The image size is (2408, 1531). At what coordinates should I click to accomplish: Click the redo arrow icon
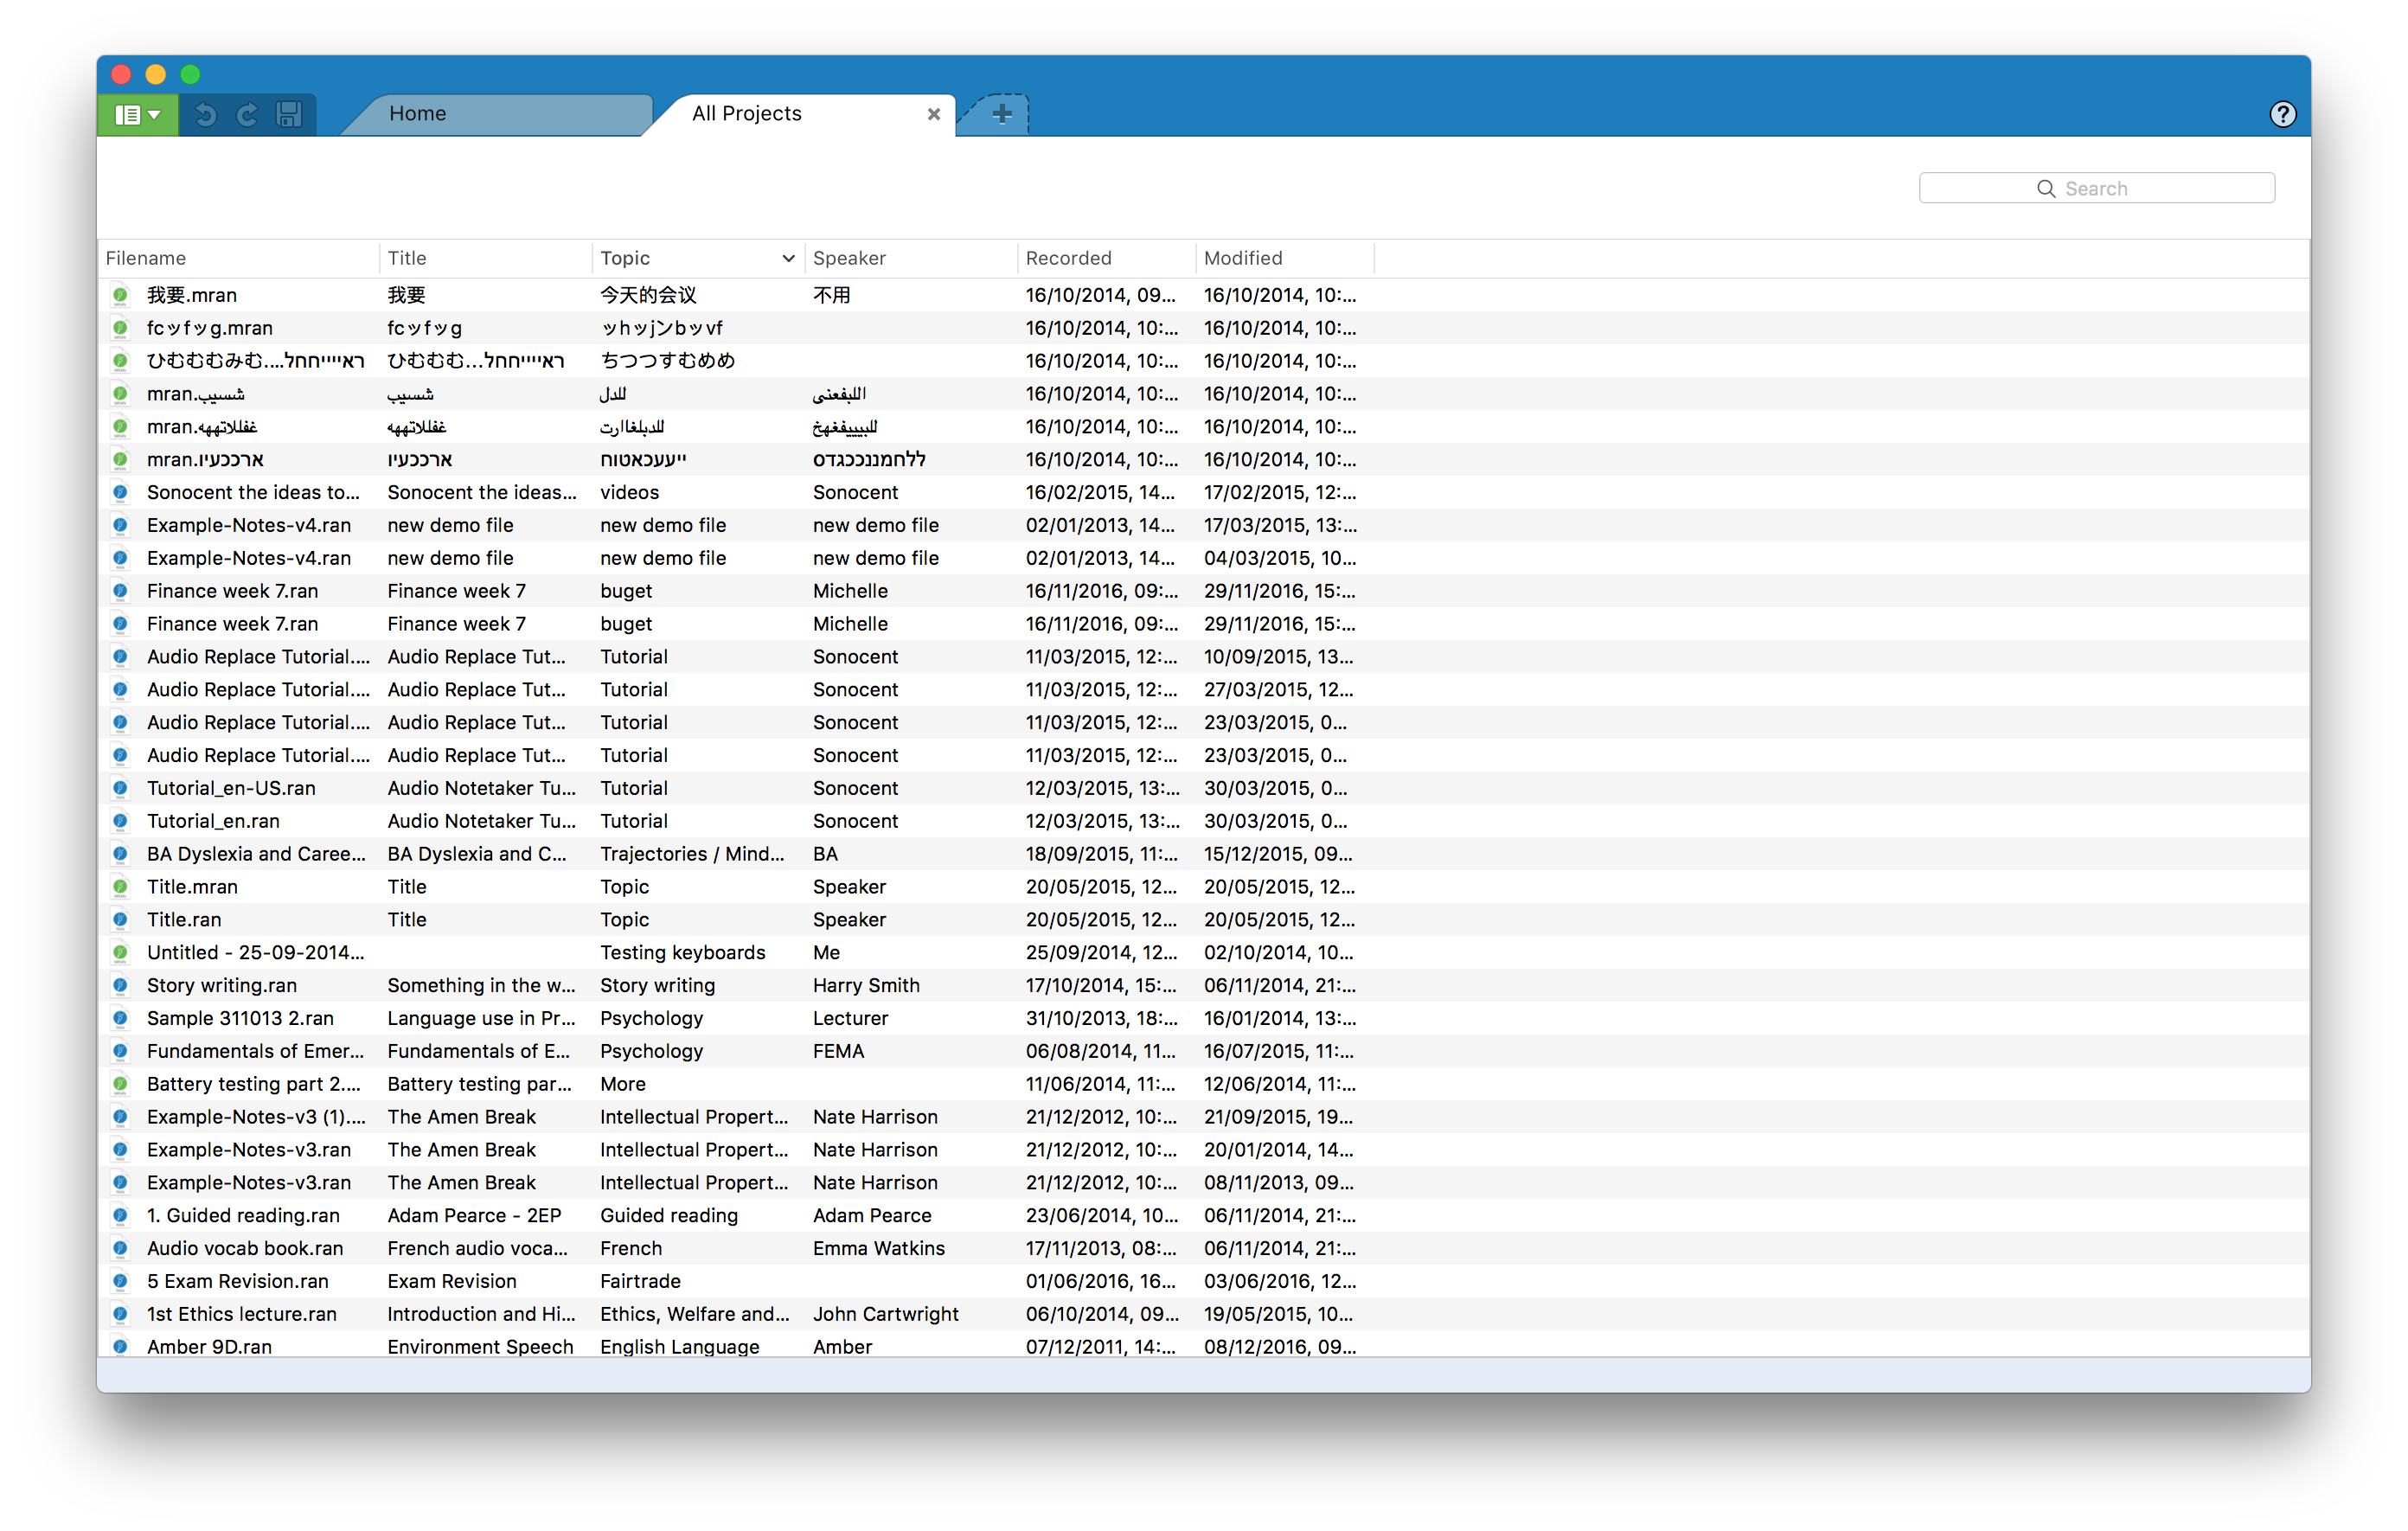[x=247, y=115]
